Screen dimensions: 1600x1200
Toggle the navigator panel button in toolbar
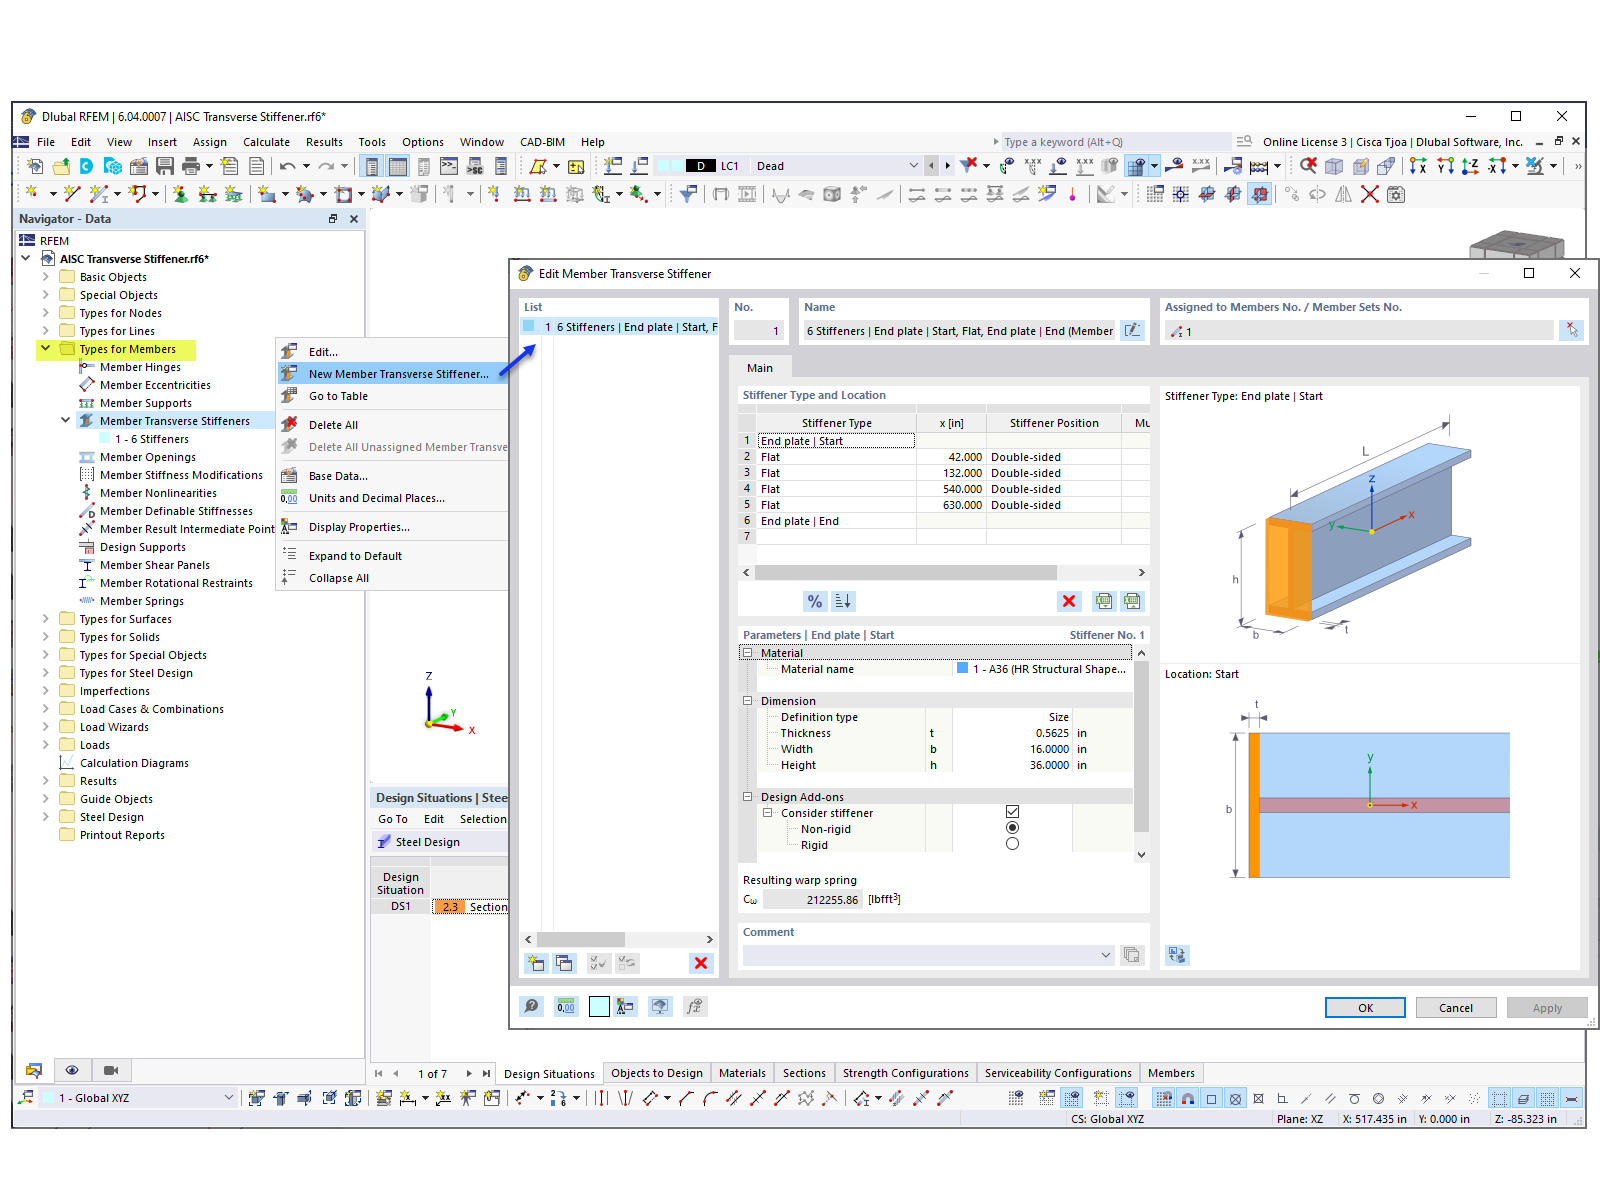coord(372,166)
